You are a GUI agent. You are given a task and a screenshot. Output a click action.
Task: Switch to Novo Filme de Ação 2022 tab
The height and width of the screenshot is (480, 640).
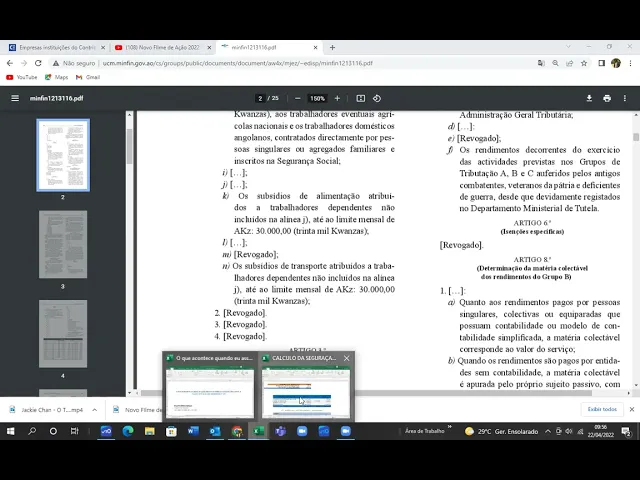pos(162,48)
